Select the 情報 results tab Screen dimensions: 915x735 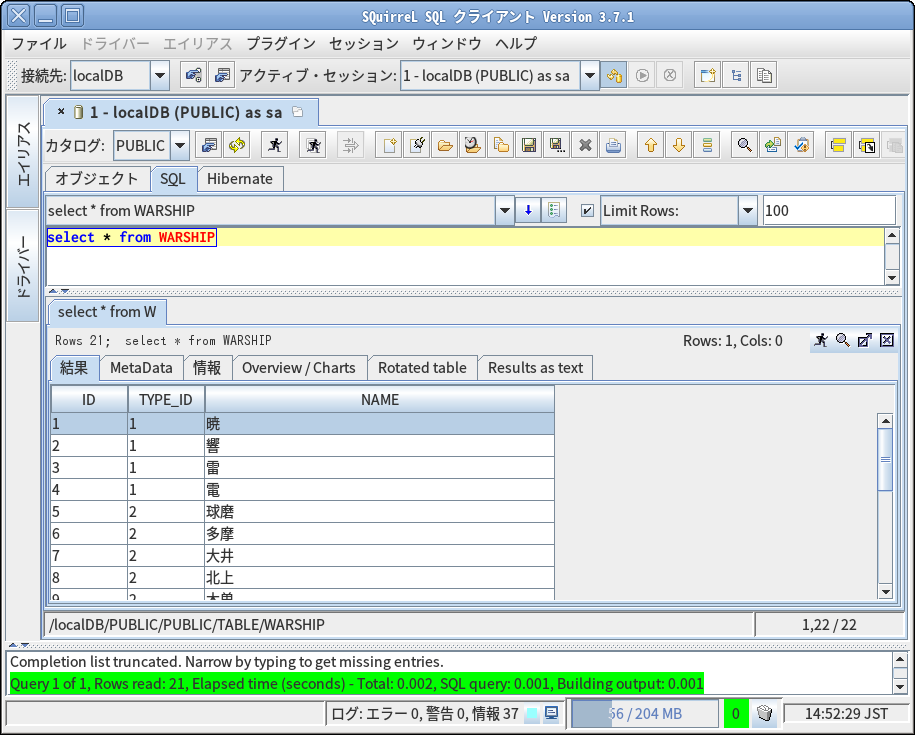tap(207, 368)
